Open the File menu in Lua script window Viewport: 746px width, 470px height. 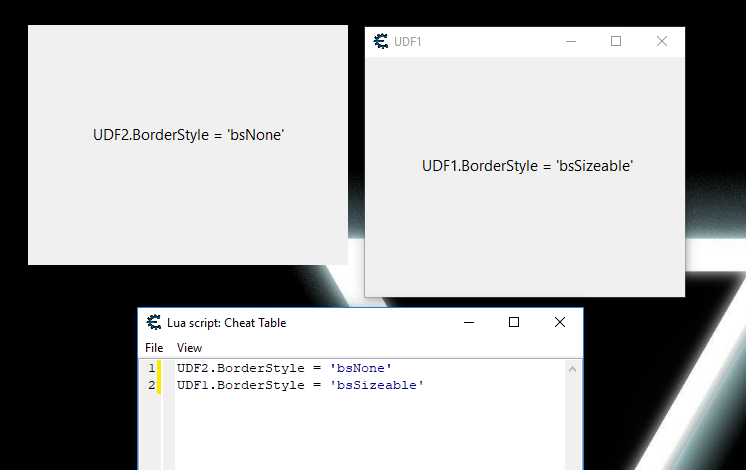[154, 348]
